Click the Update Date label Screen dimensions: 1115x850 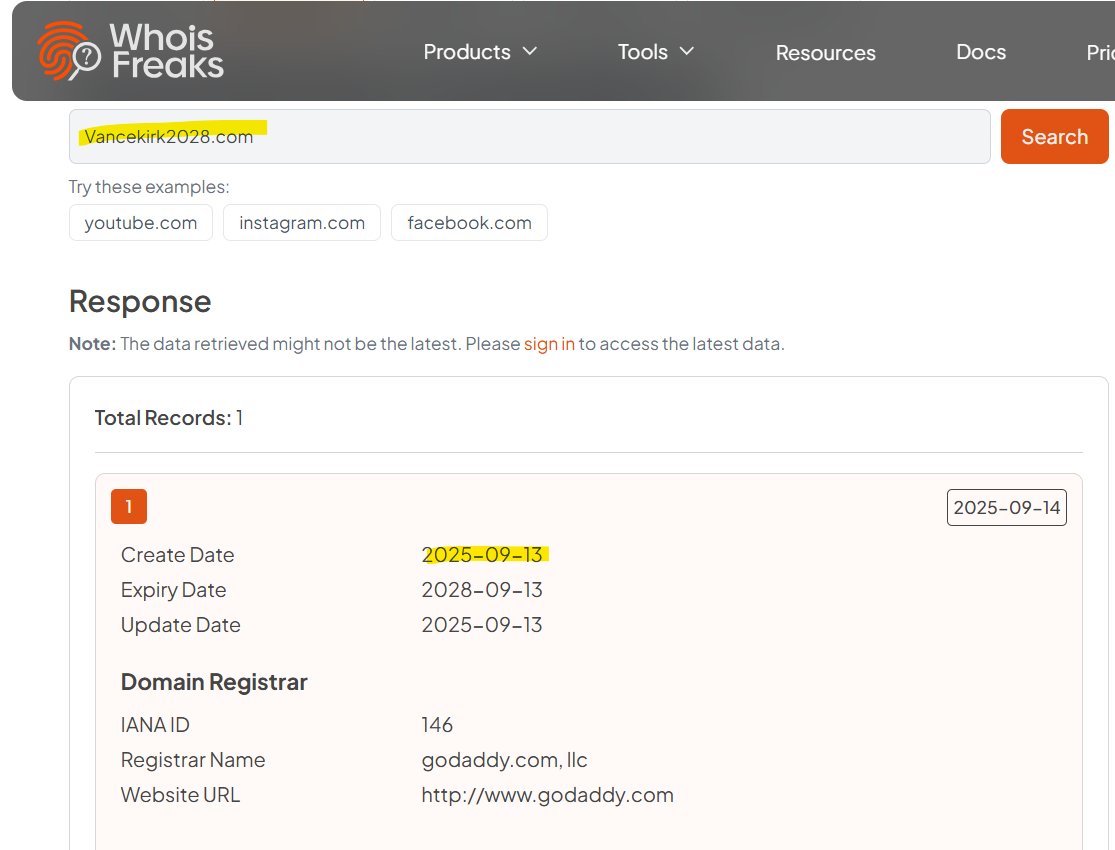181,625
